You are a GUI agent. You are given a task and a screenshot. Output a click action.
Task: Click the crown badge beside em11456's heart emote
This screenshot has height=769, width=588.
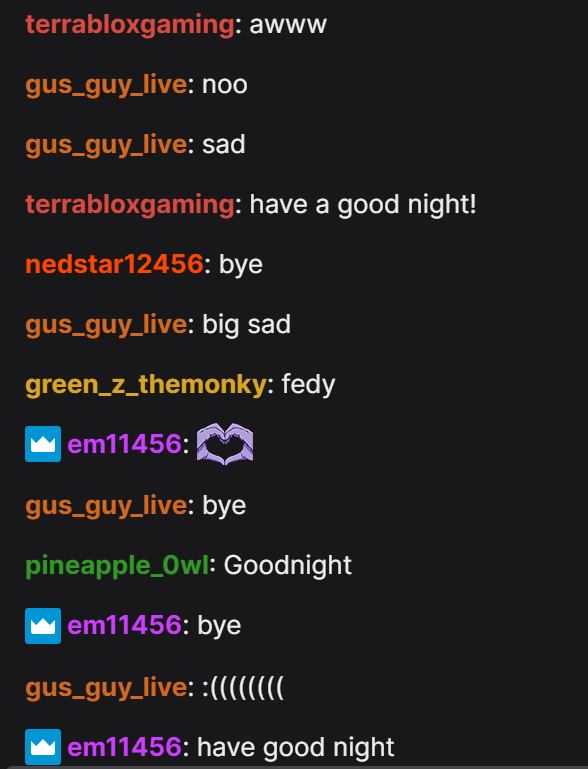pyautogui.click(x=43, y=444)
